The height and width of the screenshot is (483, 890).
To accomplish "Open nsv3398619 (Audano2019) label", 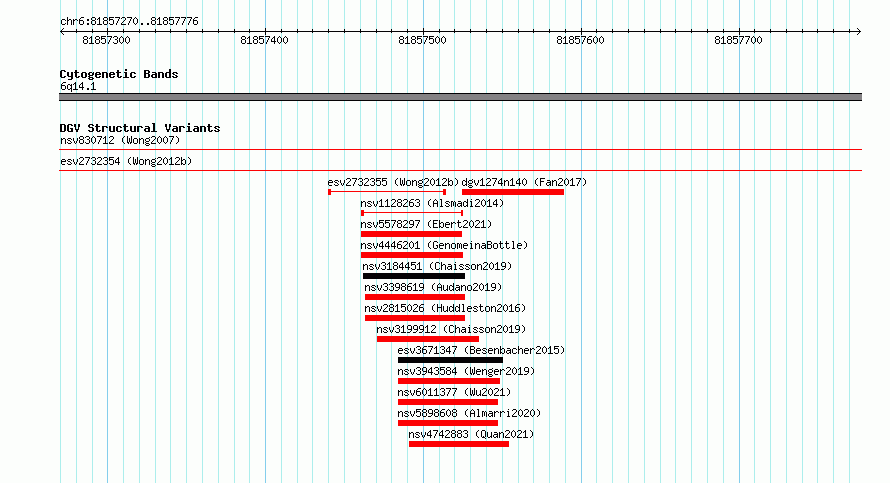I will tap(433, 287).
